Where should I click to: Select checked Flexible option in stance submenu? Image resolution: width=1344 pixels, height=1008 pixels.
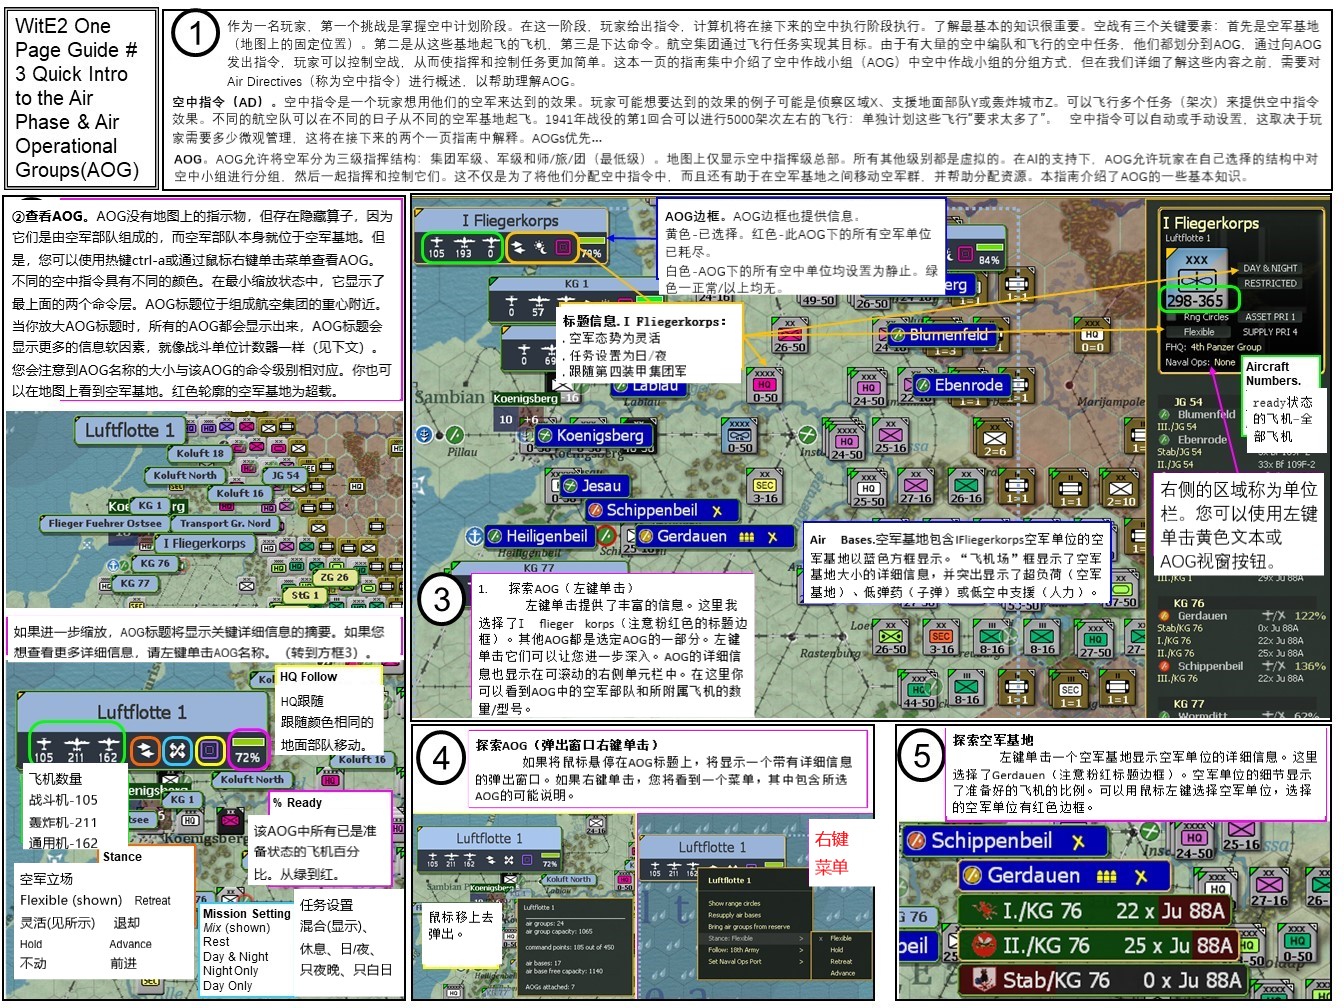coord(840,938)
